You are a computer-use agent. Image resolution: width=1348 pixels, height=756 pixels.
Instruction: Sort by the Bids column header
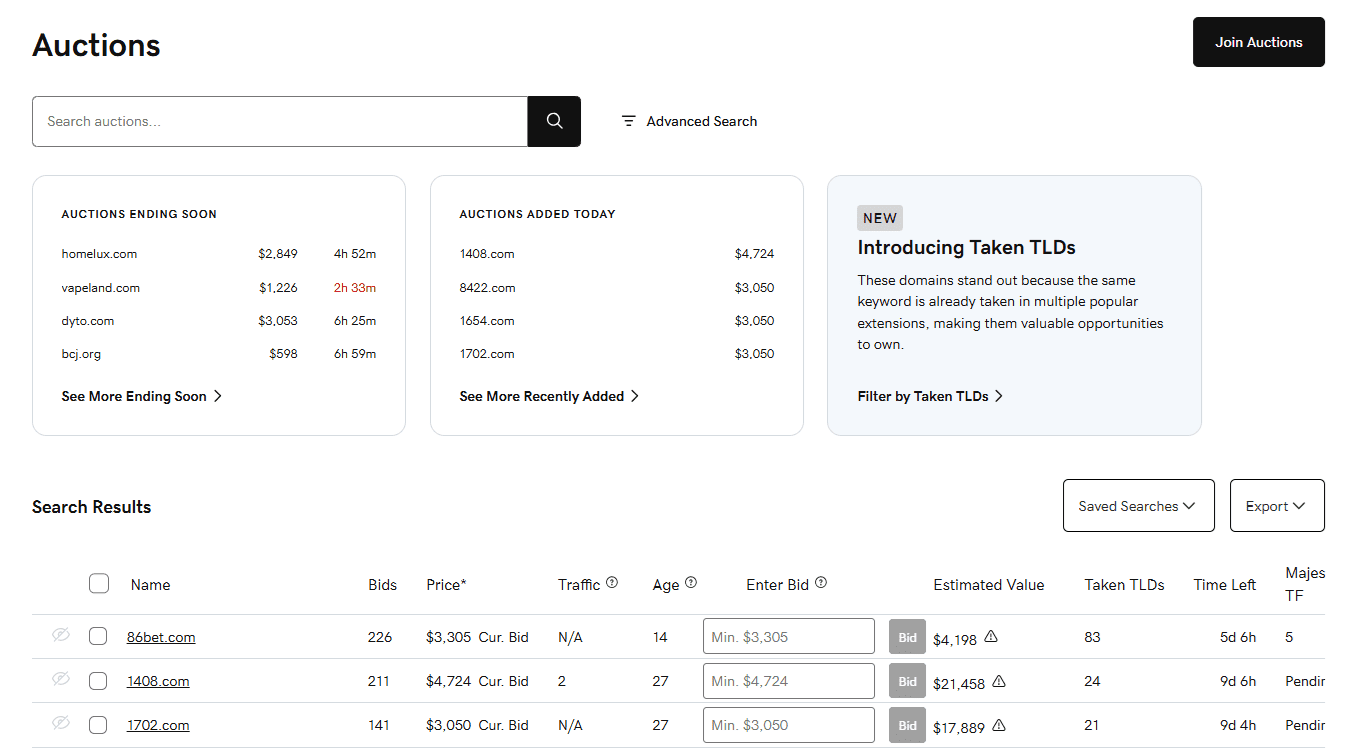click(x=382, y=585)
